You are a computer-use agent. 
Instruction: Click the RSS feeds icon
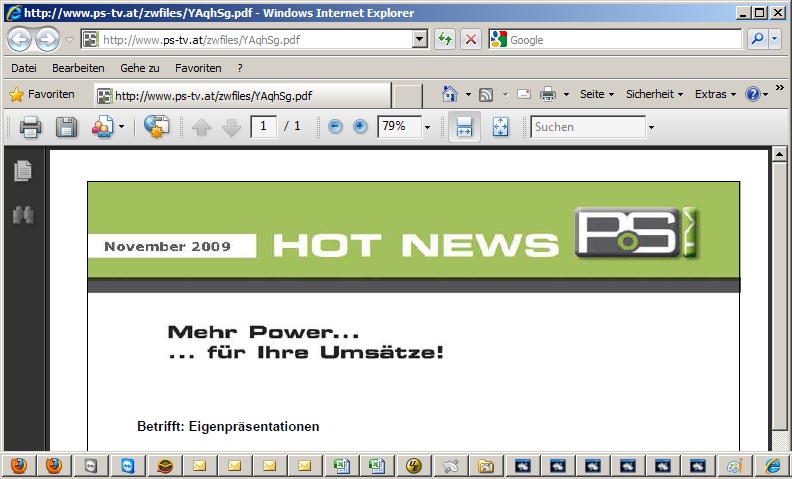coord(486,94)
